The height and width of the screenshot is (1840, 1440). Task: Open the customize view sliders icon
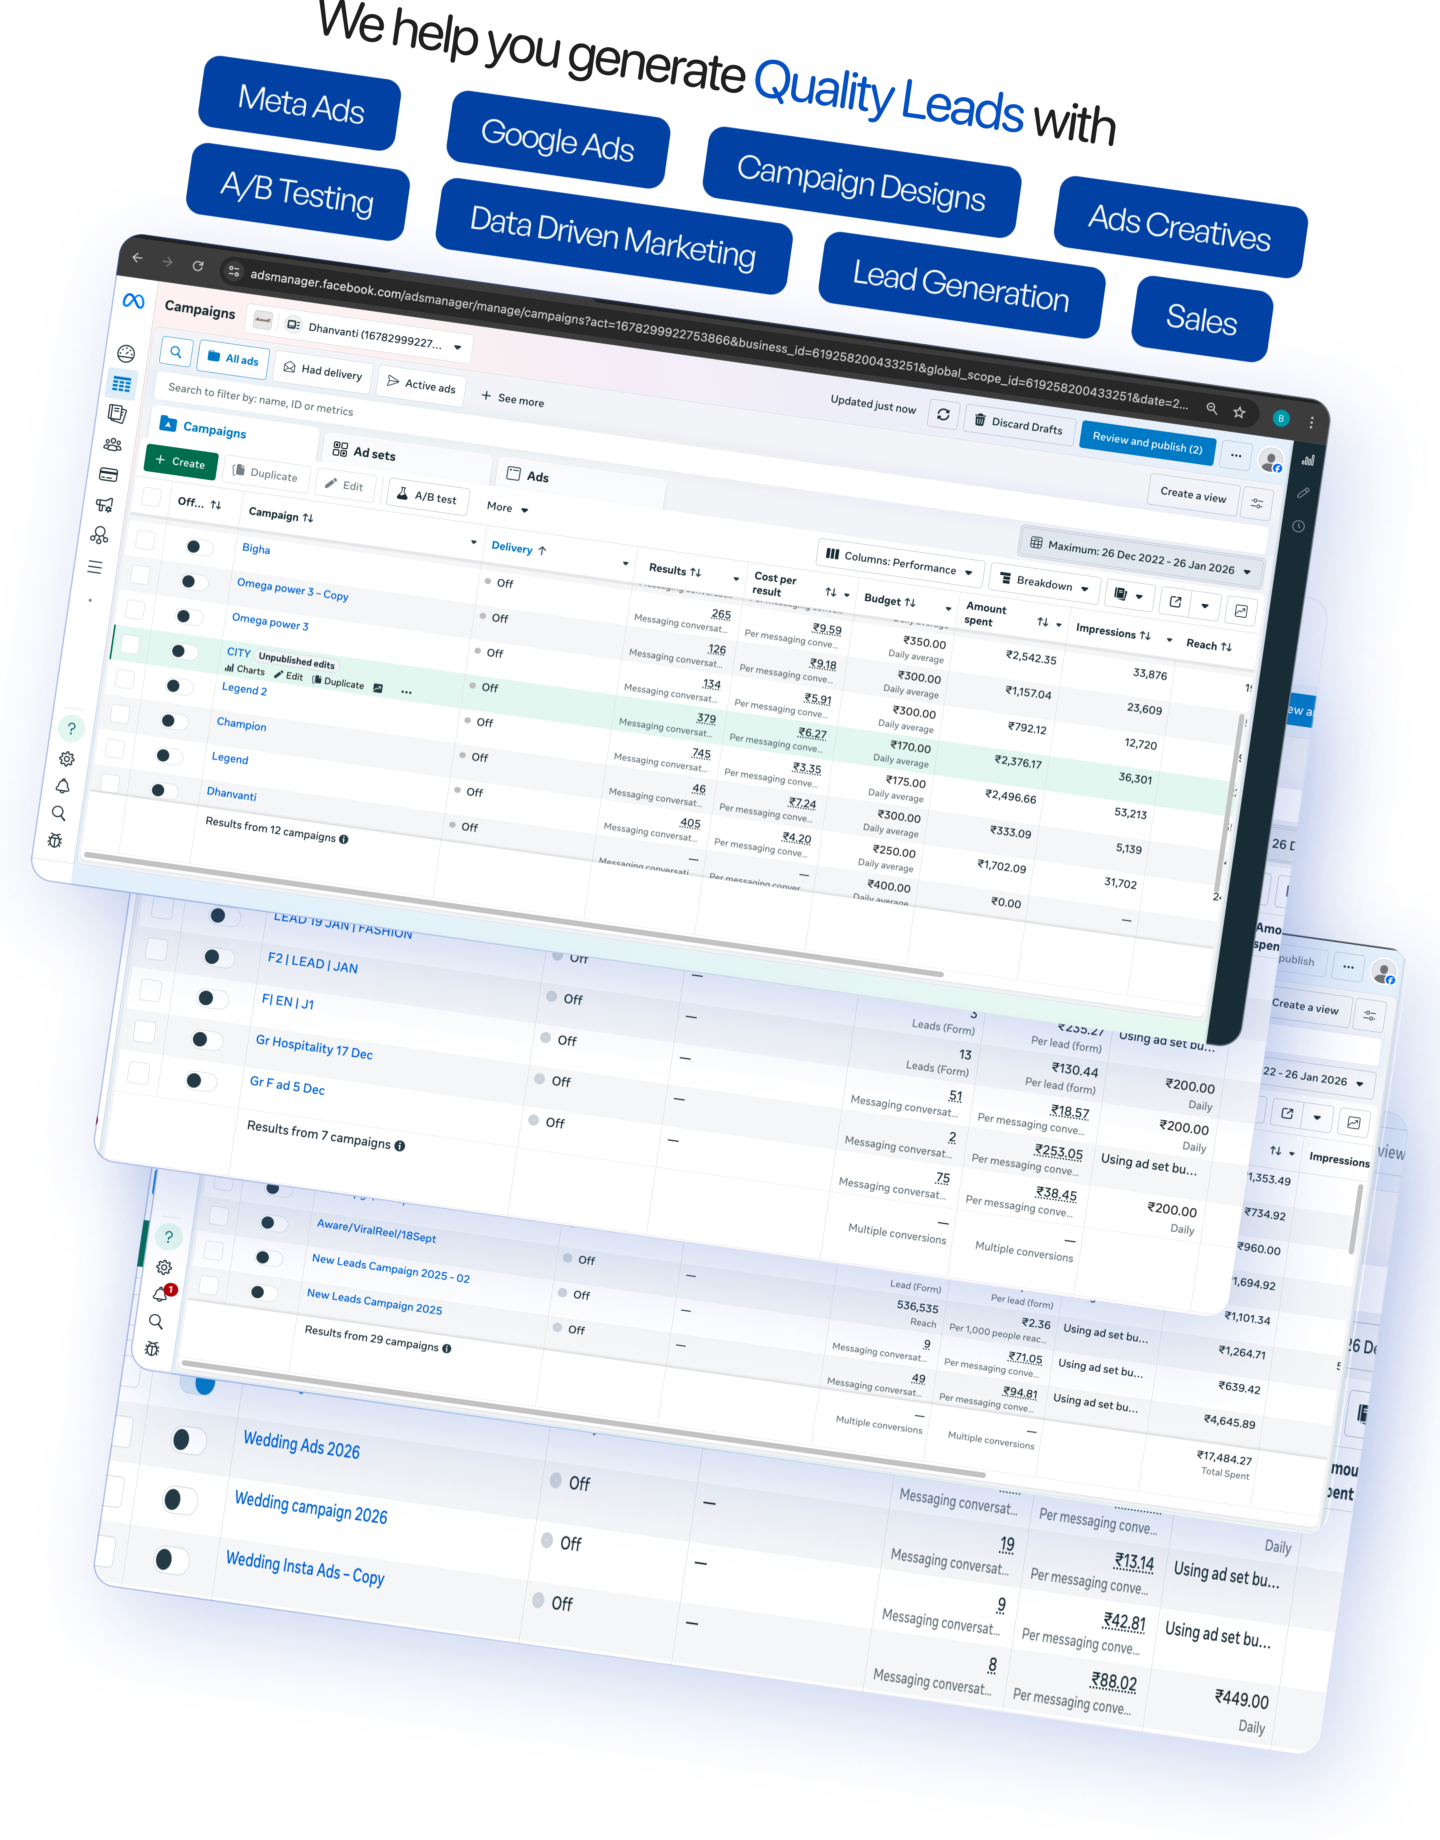1257,504
